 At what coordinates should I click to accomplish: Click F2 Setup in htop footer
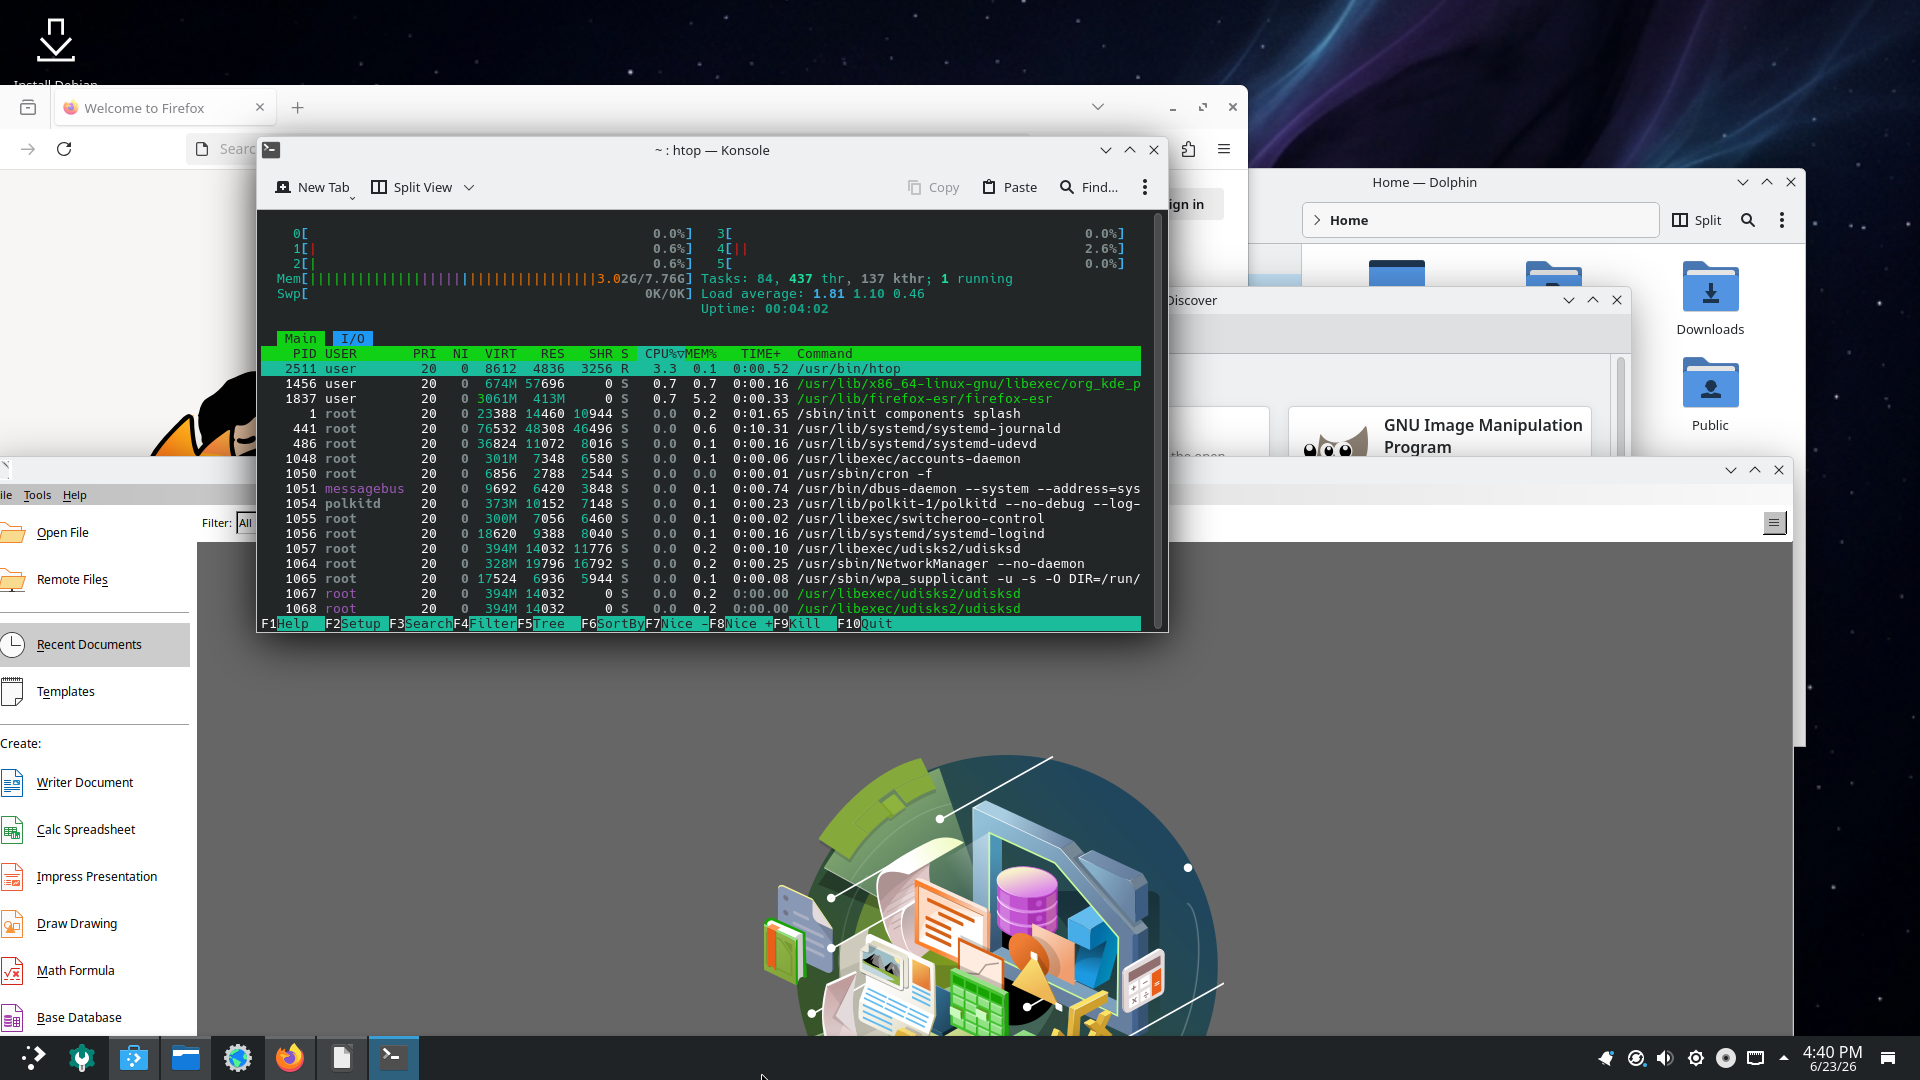coord(354,624)
